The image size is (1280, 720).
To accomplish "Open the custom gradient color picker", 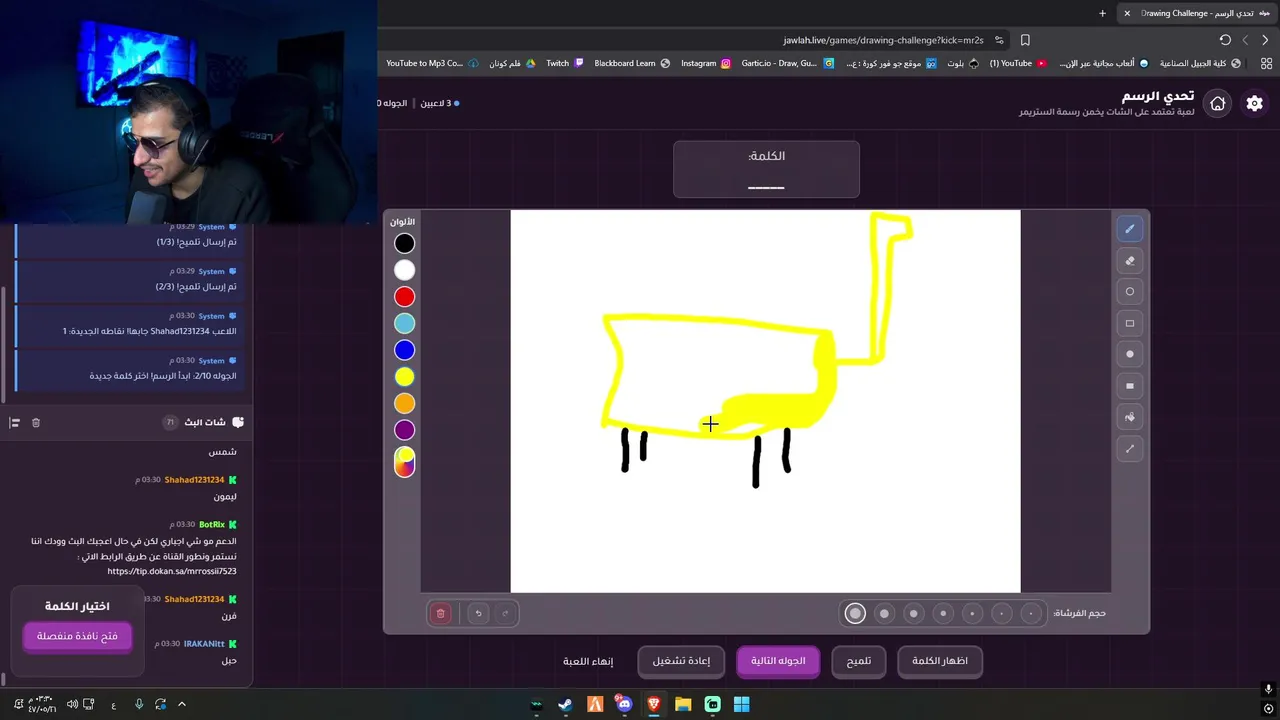I will point(404,462).
